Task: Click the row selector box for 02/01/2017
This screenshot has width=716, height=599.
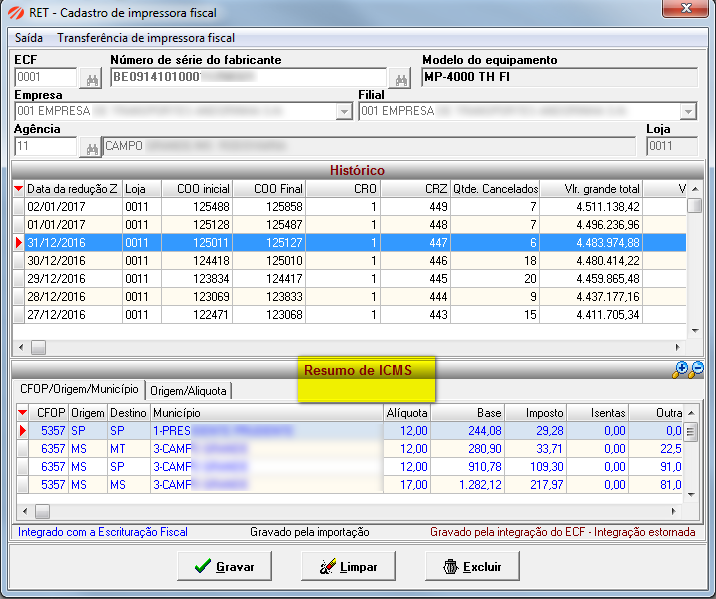Action: pos(19,207)
